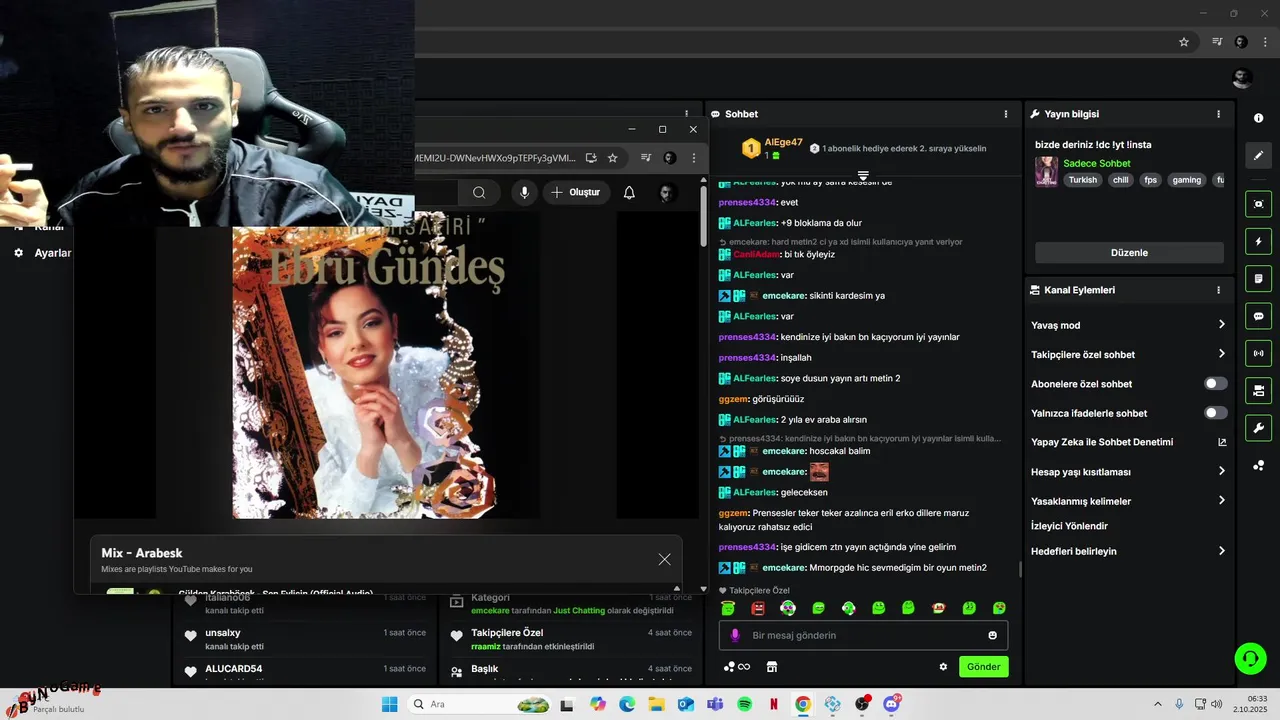
Task: Open the green headset support button
Action: pos(1250,658)
